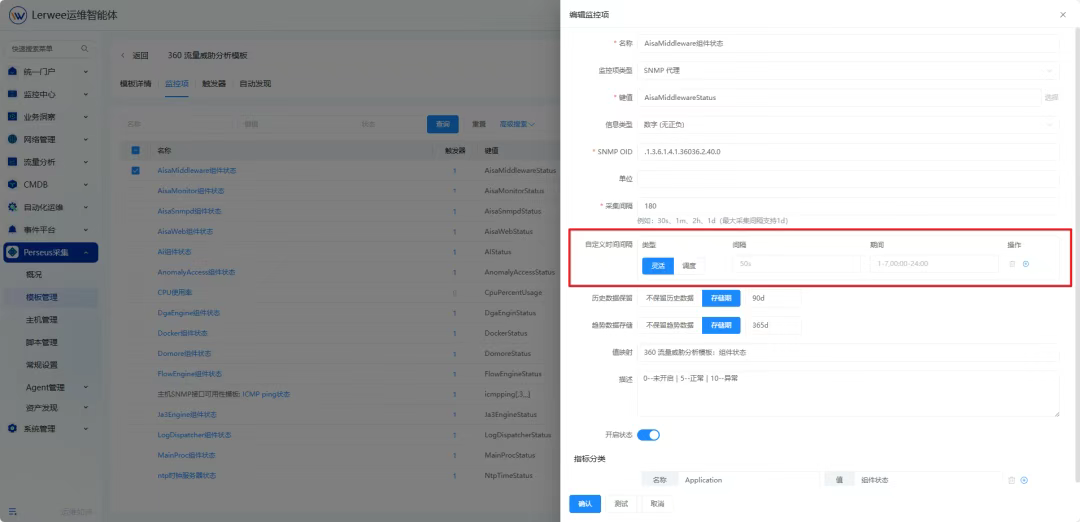
Task: Switch to the 触发器 tab
Action: coord(214,84)
